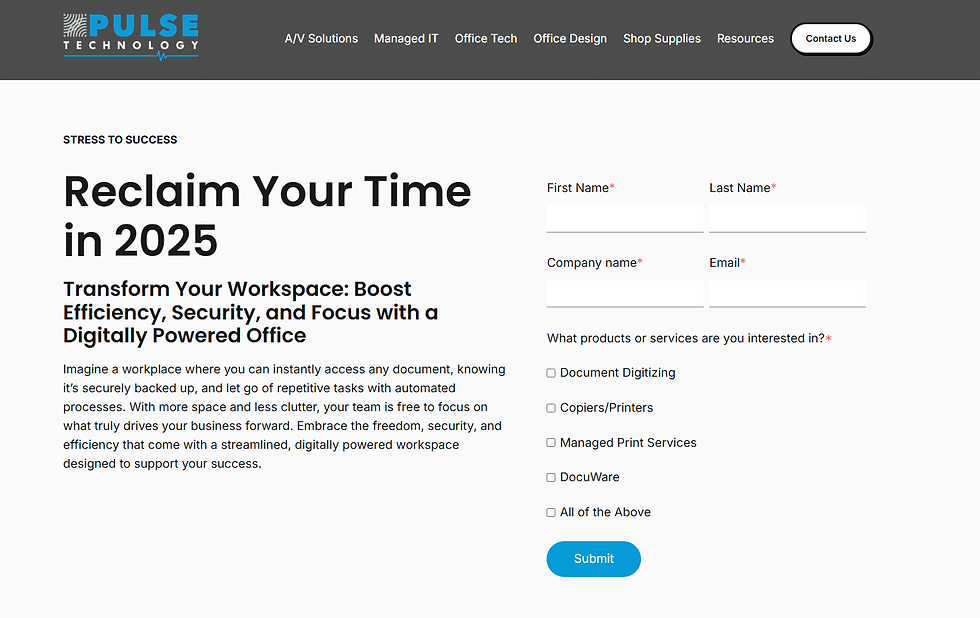
Task: Click the Pulse Technology logo
Action: 130,37
